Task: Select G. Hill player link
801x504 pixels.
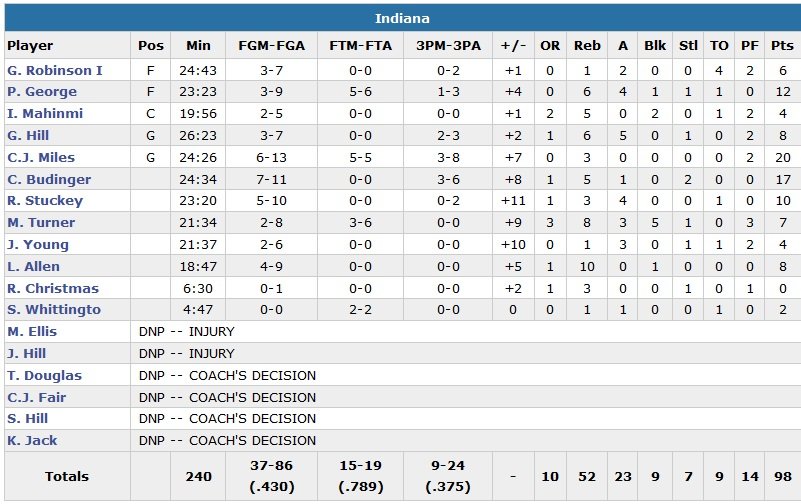Action: click(28, 135)
